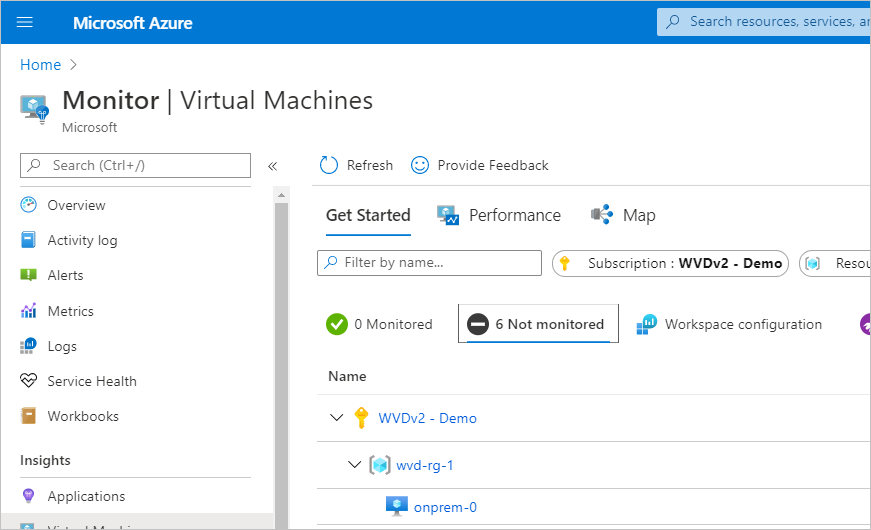The height and width of the screenshot is (530, 871).
Task: Click the subscription key icon in list
Action: point(361,418)
